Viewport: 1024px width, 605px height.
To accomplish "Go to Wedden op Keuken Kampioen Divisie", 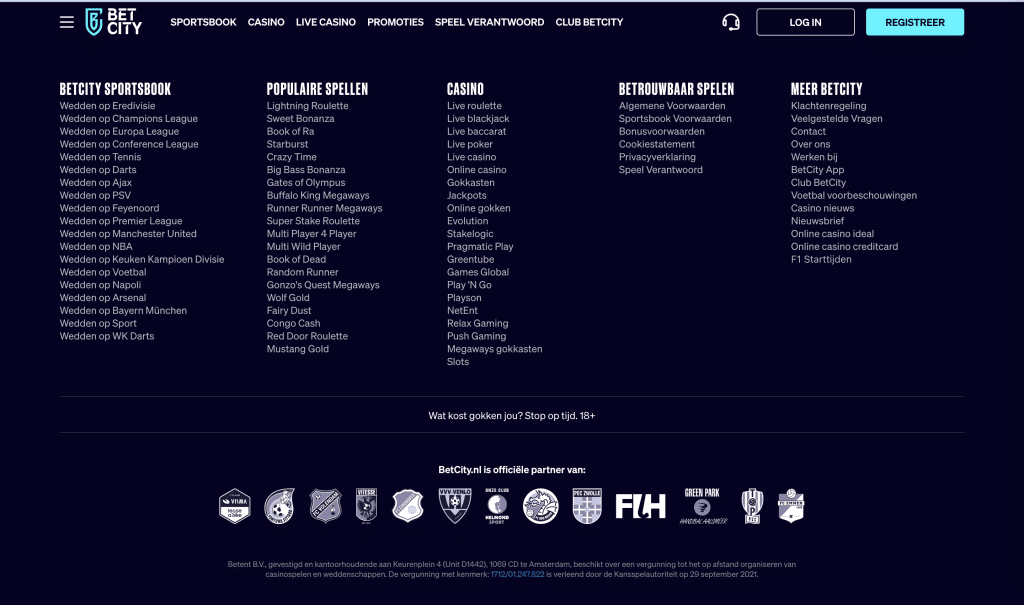I will click(x=142, y=259).
